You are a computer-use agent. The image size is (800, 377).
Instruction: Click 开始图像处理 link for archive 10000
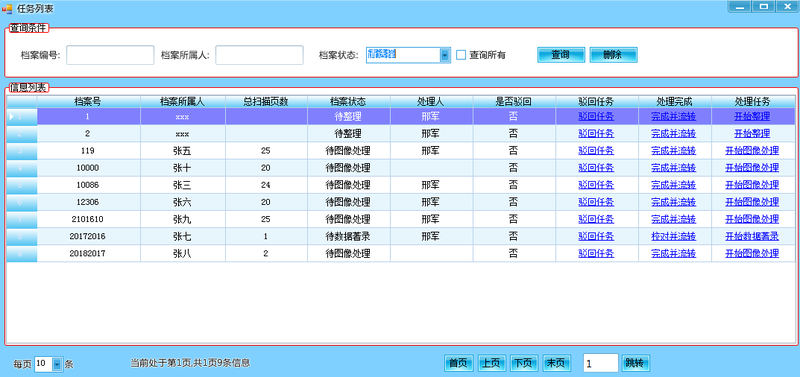click(752, 168)
